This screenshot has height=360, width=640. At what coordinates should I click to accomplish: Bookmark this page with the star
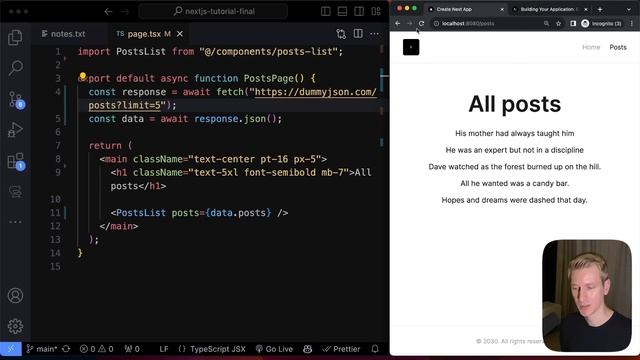[x=558, y=23]
